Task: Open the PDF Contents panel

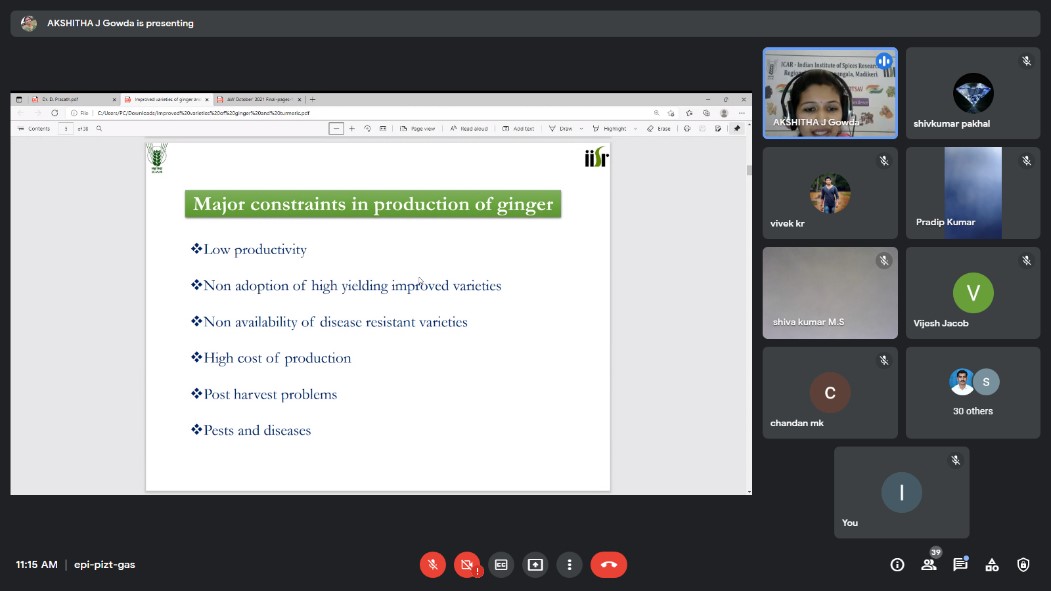Action: point(34,129)
